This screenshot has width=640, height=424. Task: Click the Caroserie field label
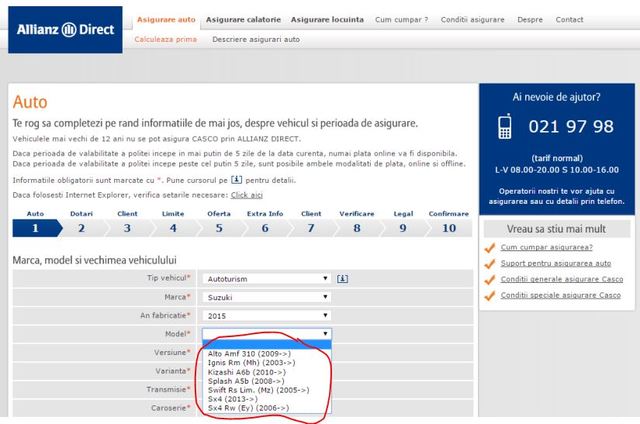coord(171,408)
